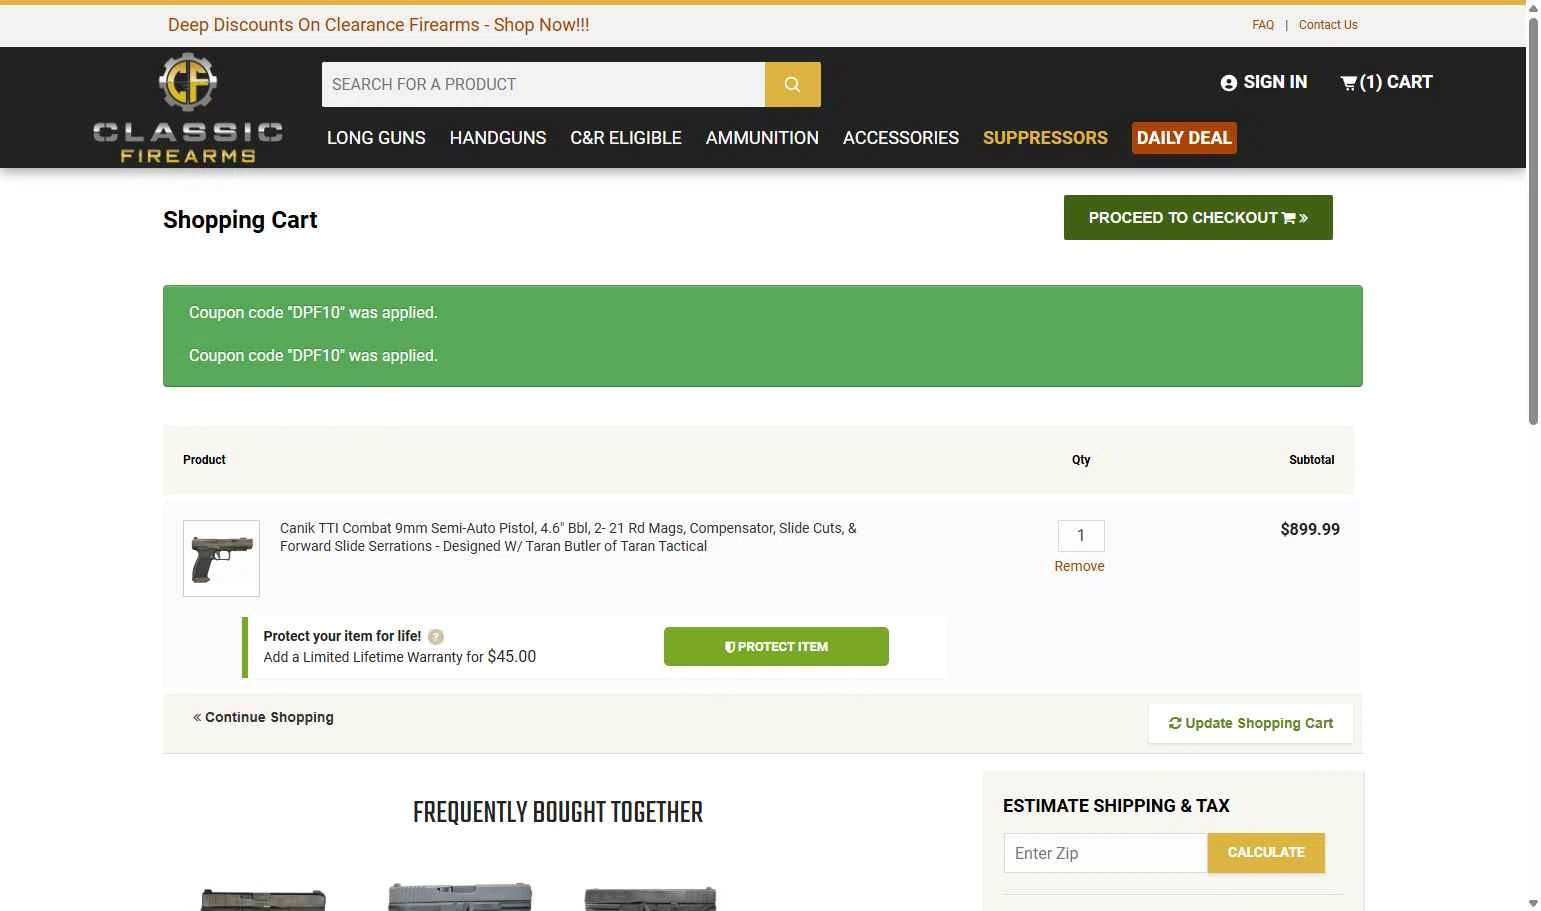The image size is (1541, 911).
Task: Open the Canik TTI Combat product title
Action: pos(568,537)
